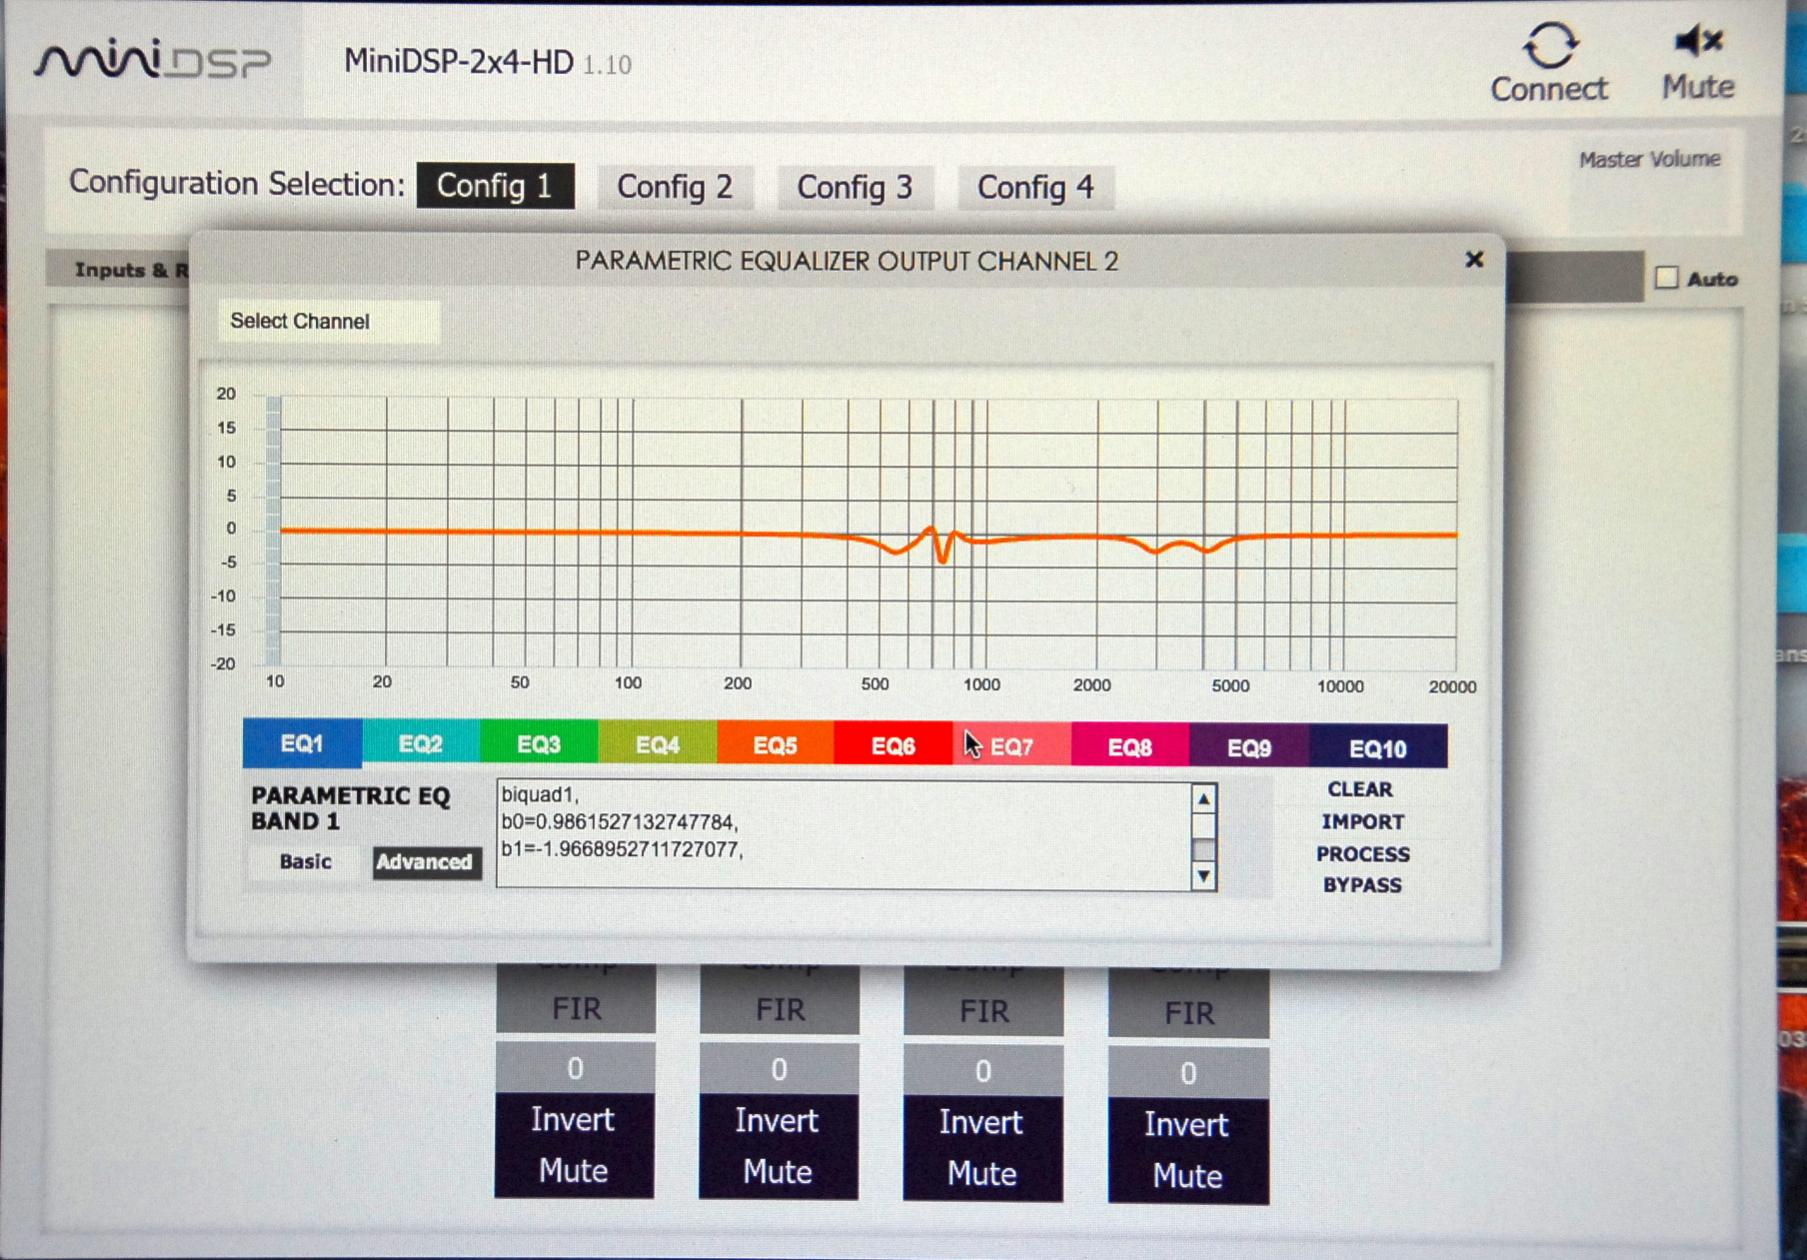Viewport: 1807px width, 1260px height.
Task: Open the EQ9 band
Action: click(1249, 748)
